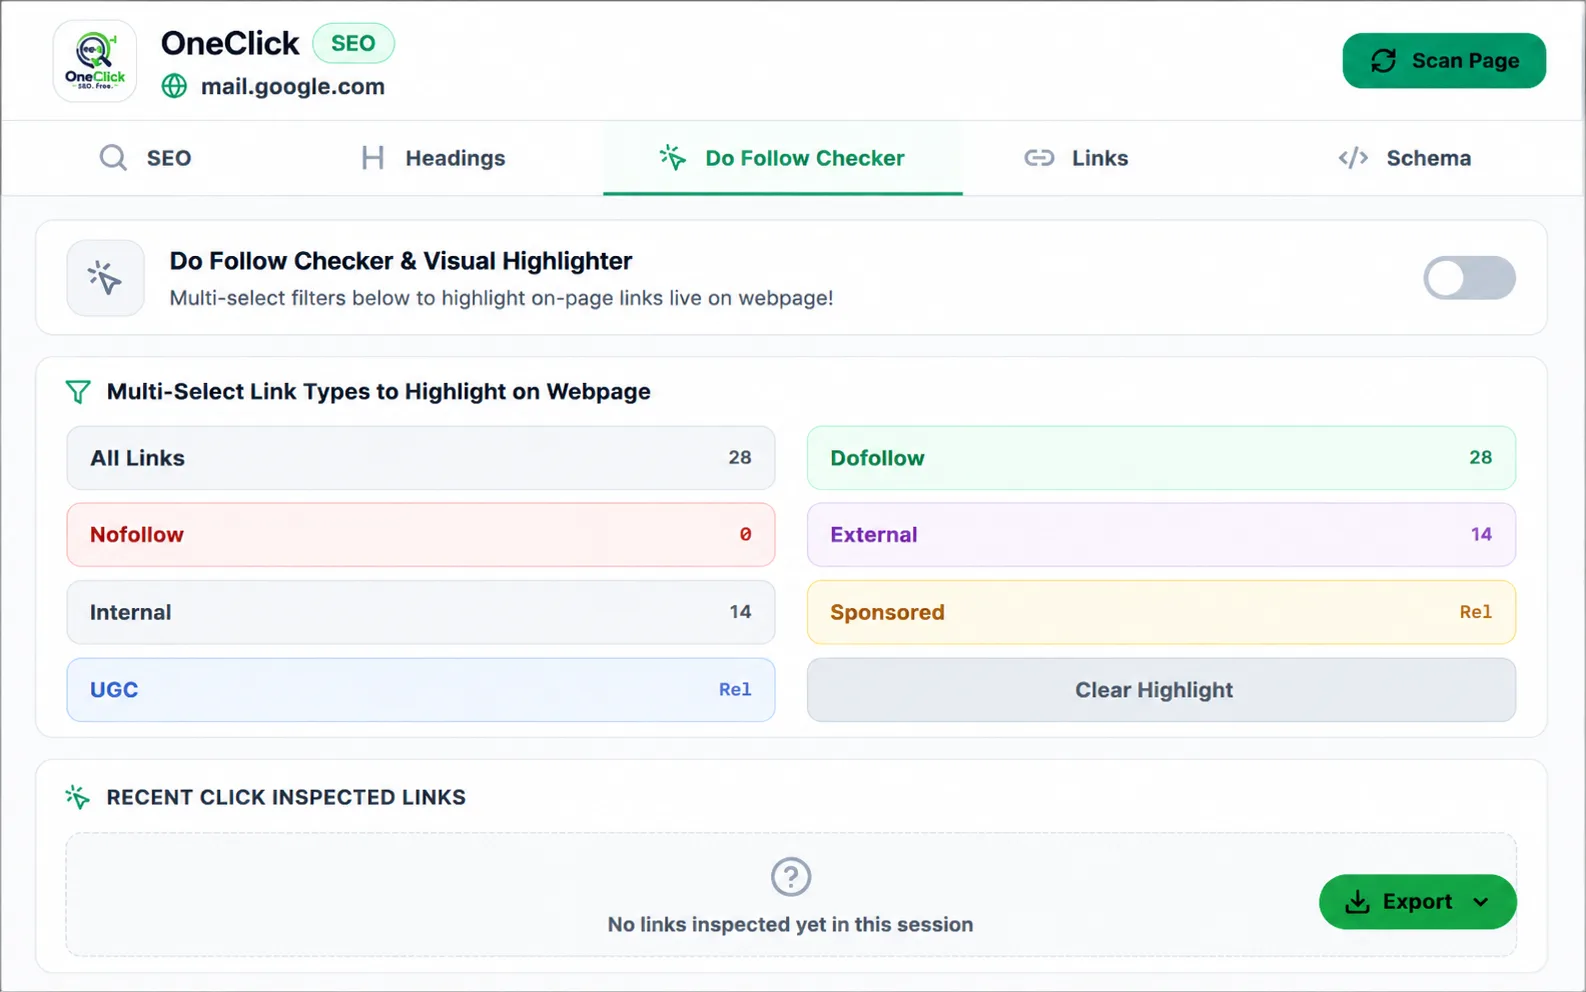Select the All Links filter
Screen dimensions: 1586x992
421,458
